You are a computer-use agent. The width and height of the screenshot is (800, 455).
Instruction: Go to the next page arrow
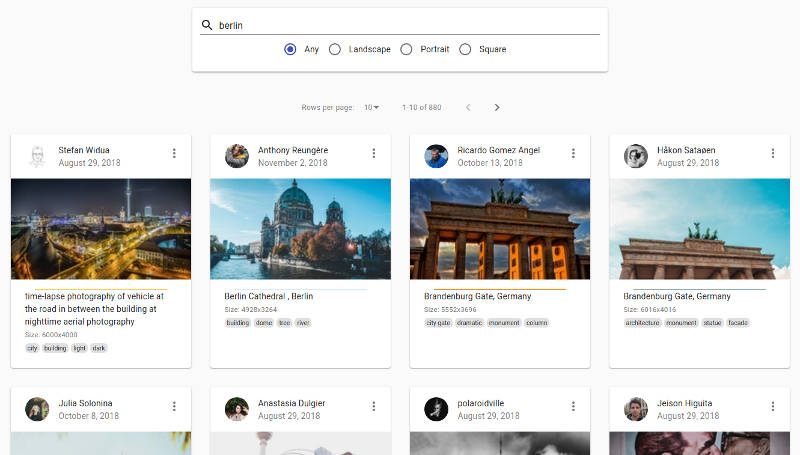(x=497, y=107)
